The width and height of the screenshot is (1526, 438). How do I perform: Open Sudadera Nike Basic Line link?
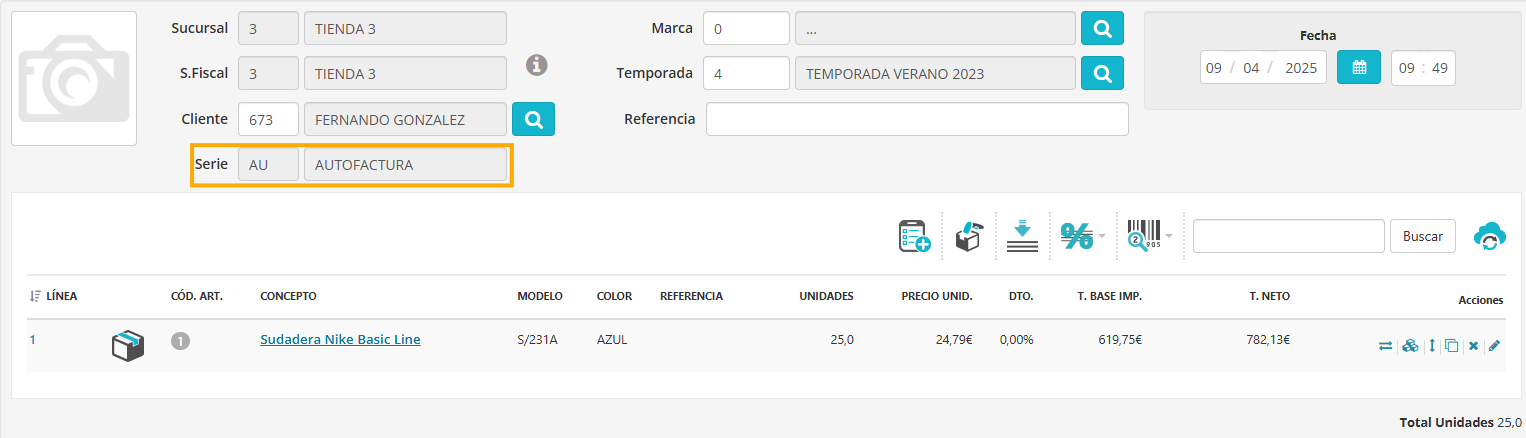point(340,339)
